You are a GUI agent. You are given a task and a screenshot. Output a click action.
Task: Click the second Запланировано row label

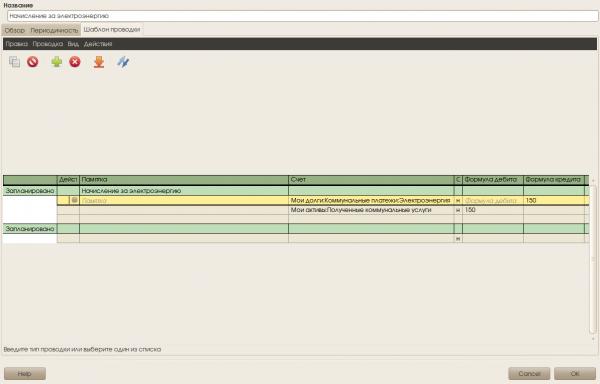(x=30, y=229)
